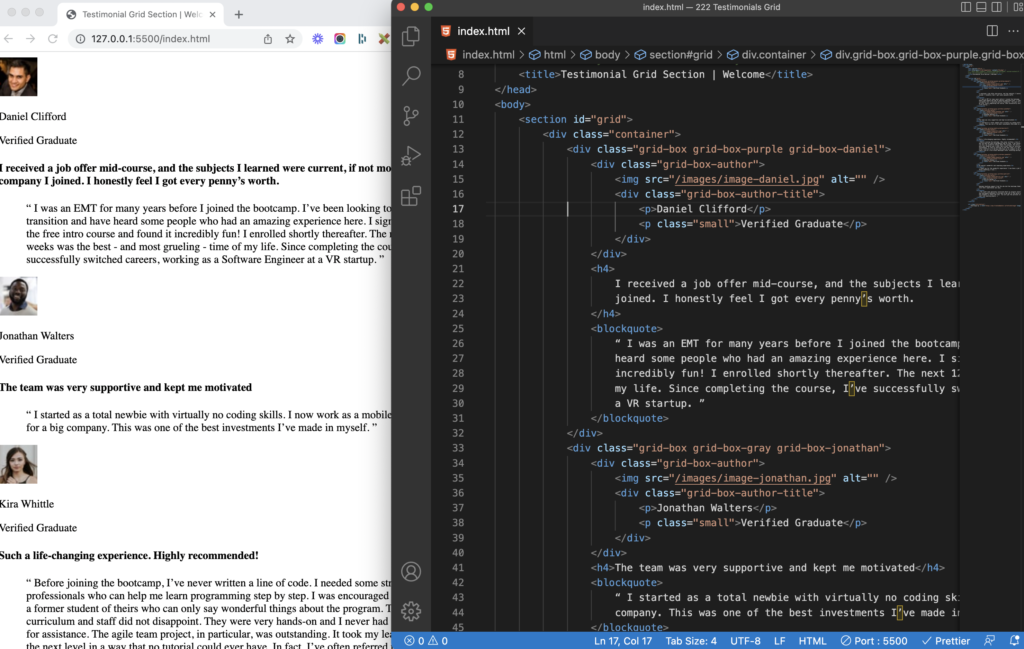
Task: Open the feedback icon in status bar
Action: click(x=990, y=641)
